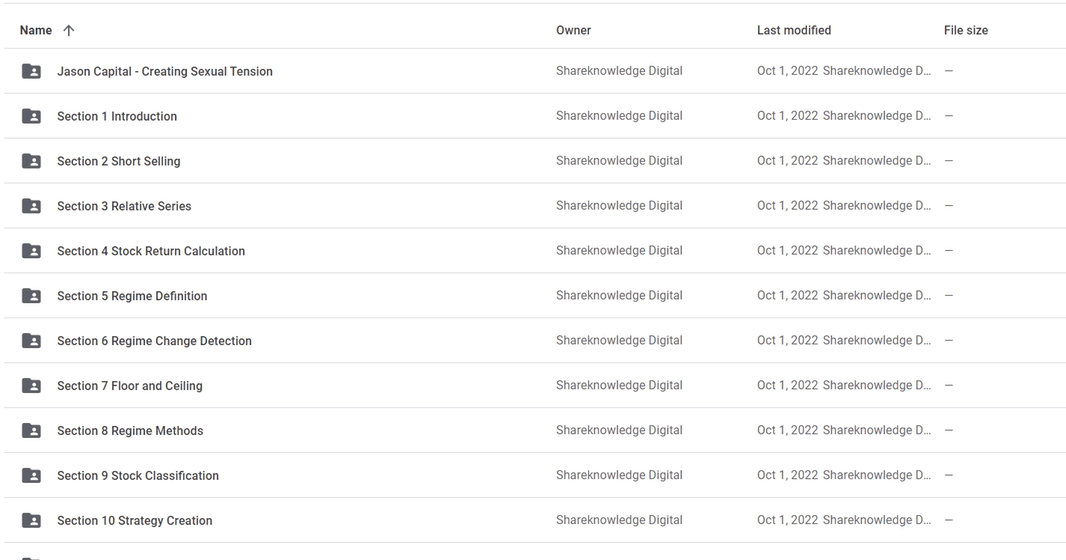Click Oct 1, 2022 date for Section 9

click(x=787, y=475)
